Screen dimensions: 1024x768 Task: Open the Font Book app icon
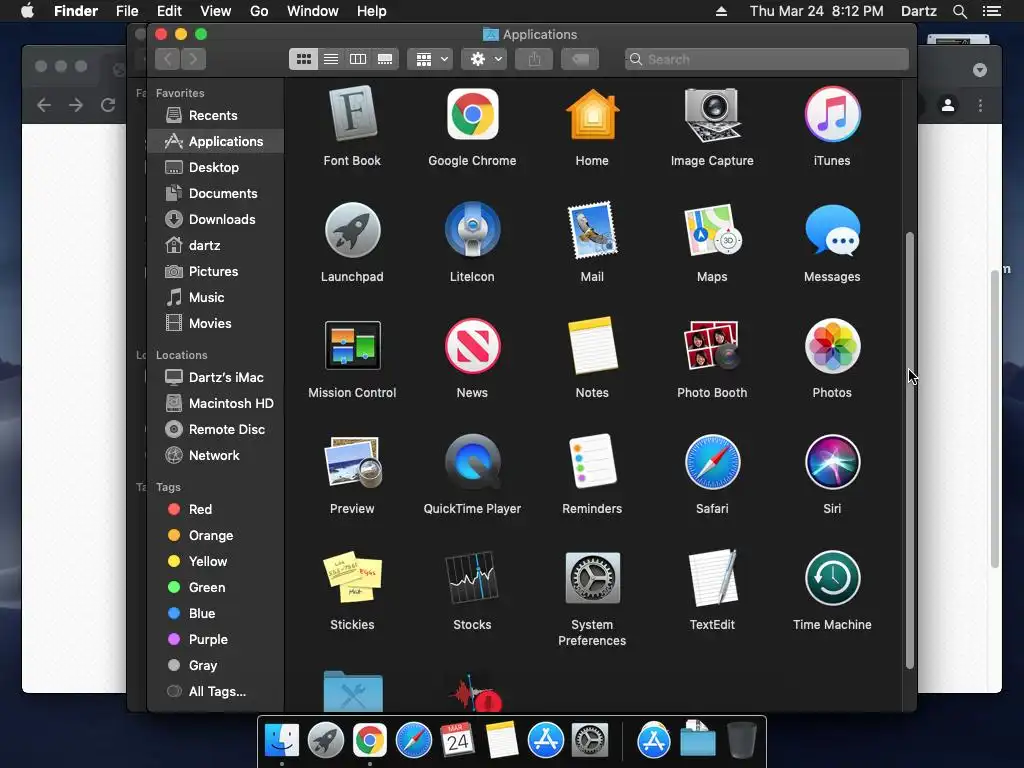pos(352,114)
